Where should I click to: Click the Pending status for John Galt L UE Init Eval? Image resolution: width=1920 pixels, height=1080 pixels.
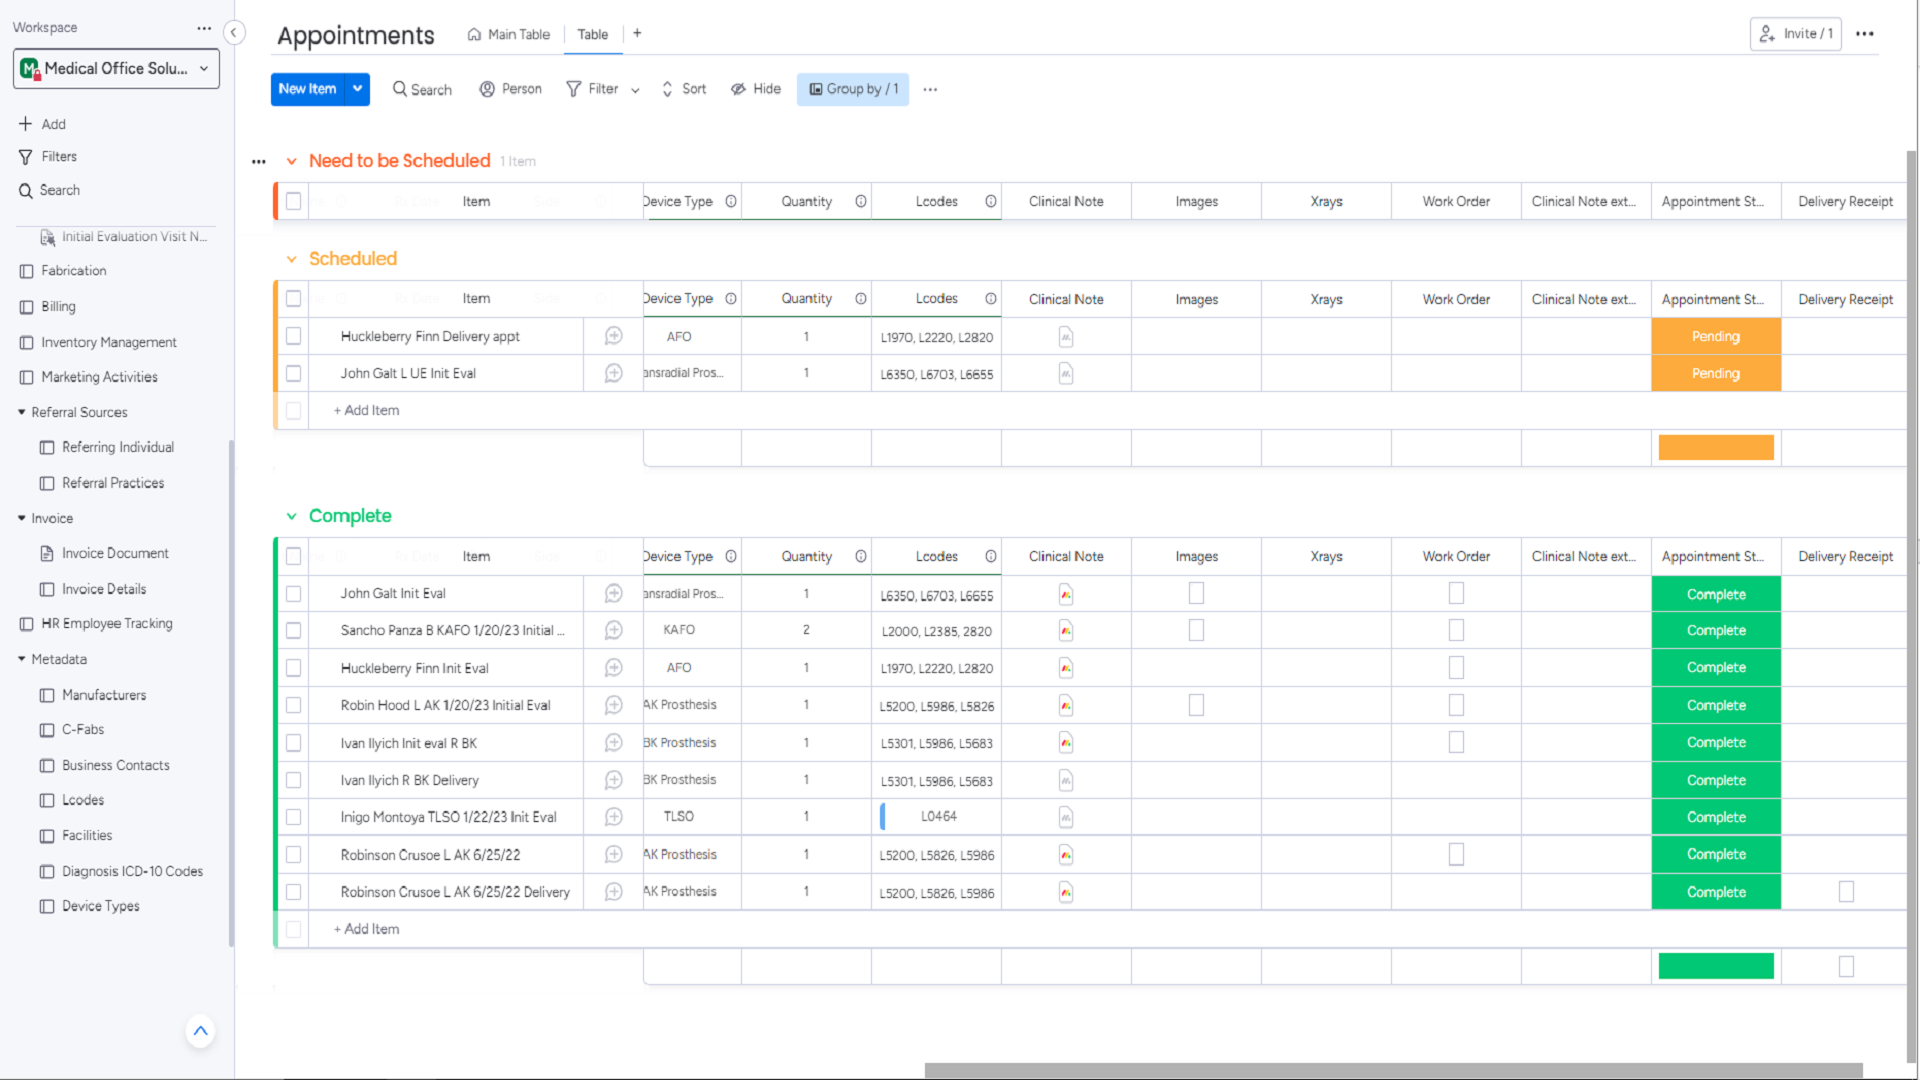1714,373
